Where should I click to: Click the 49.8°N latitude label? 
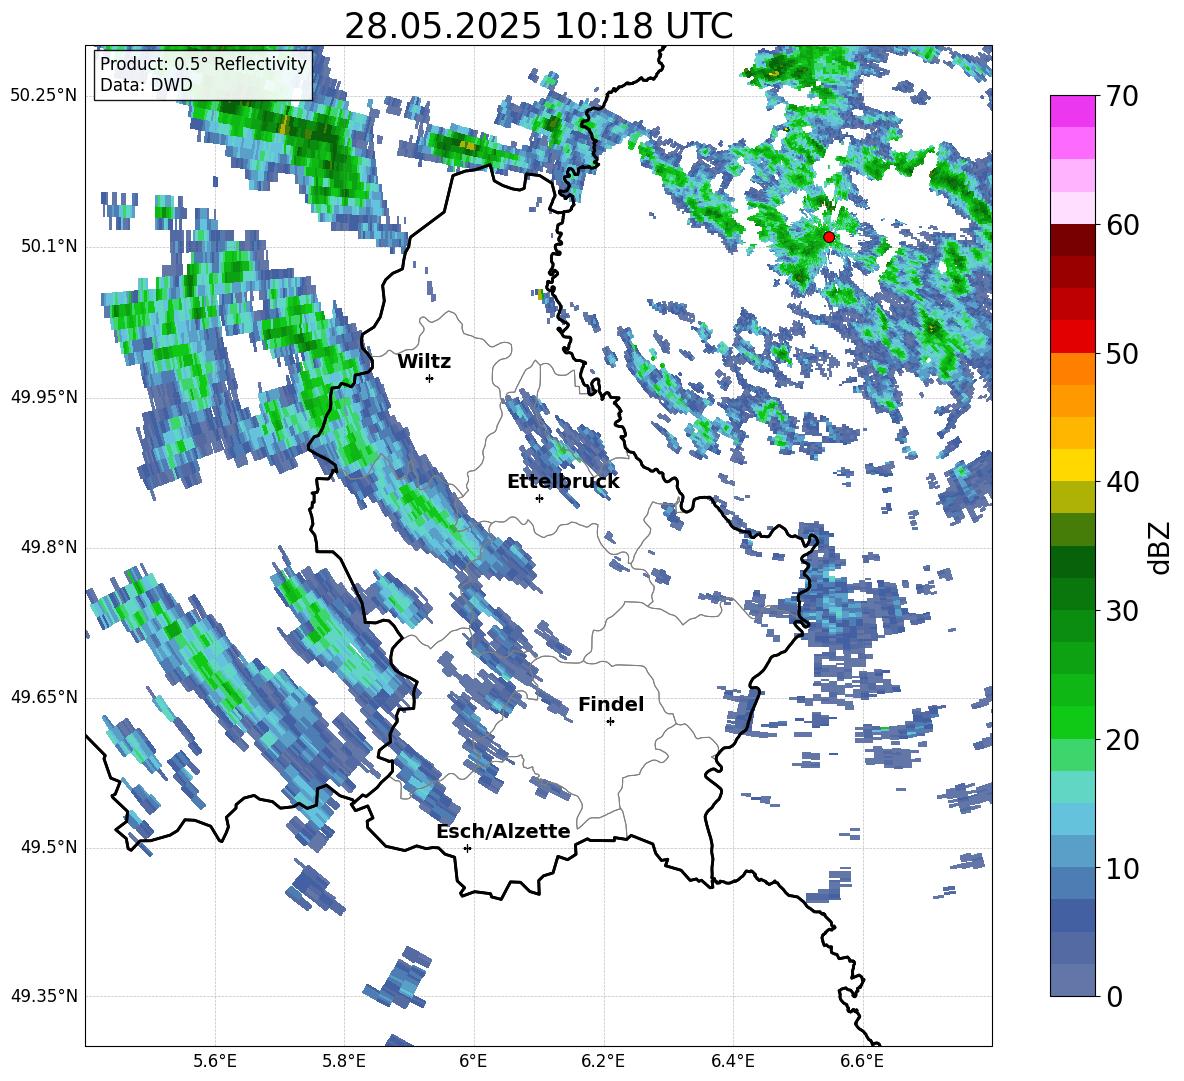(x=48, y=547)
